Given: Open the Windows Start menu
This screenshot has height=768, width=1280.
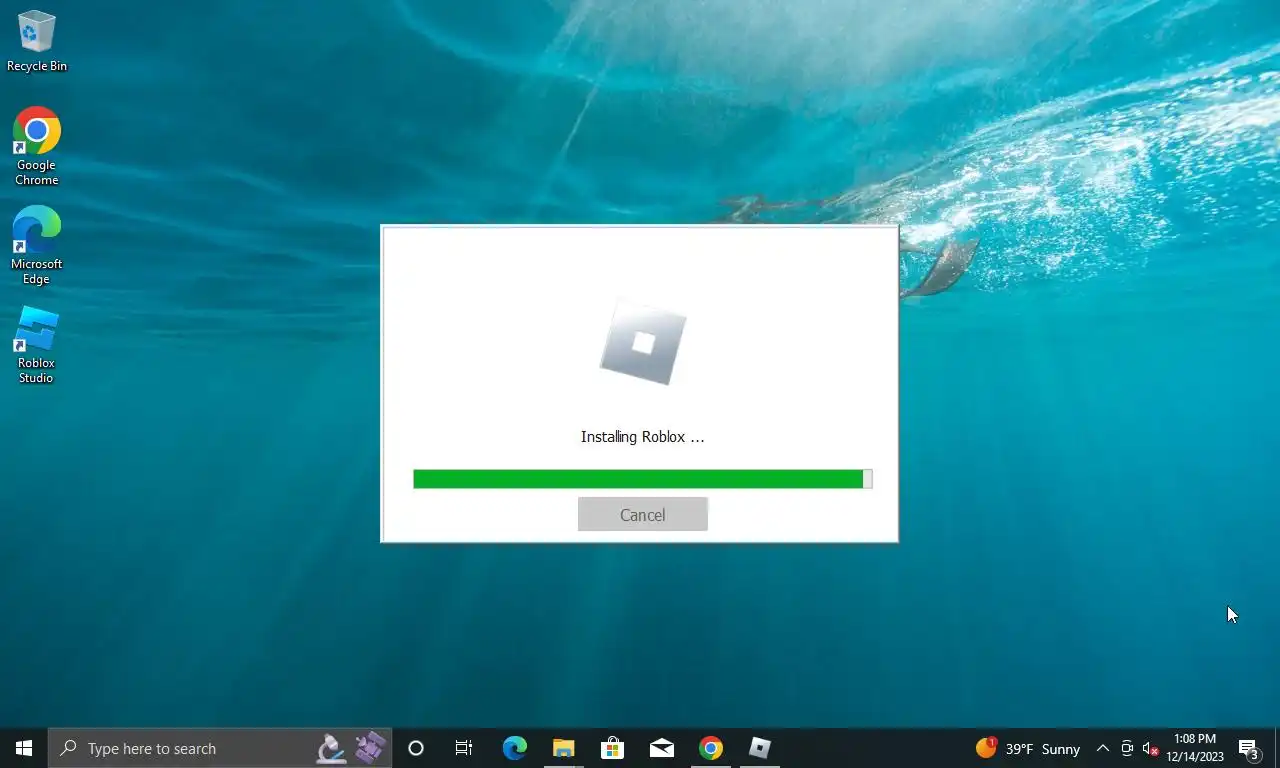Looking at the screenshot, I should [x=24, y=748].
